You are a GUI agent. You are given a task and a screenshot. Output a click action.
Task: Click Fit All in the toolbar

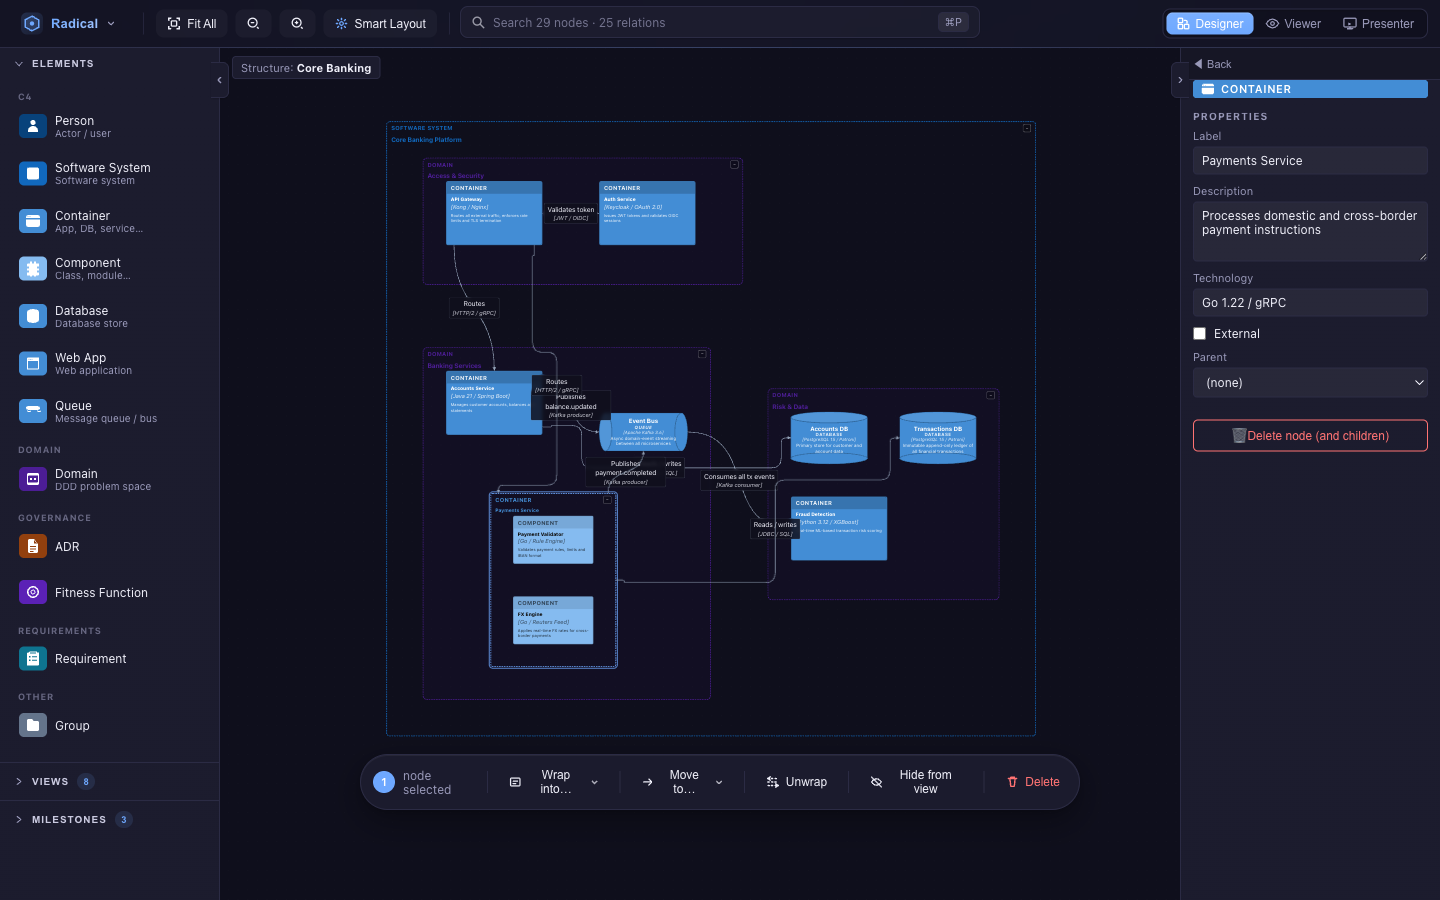coord(192,23)
